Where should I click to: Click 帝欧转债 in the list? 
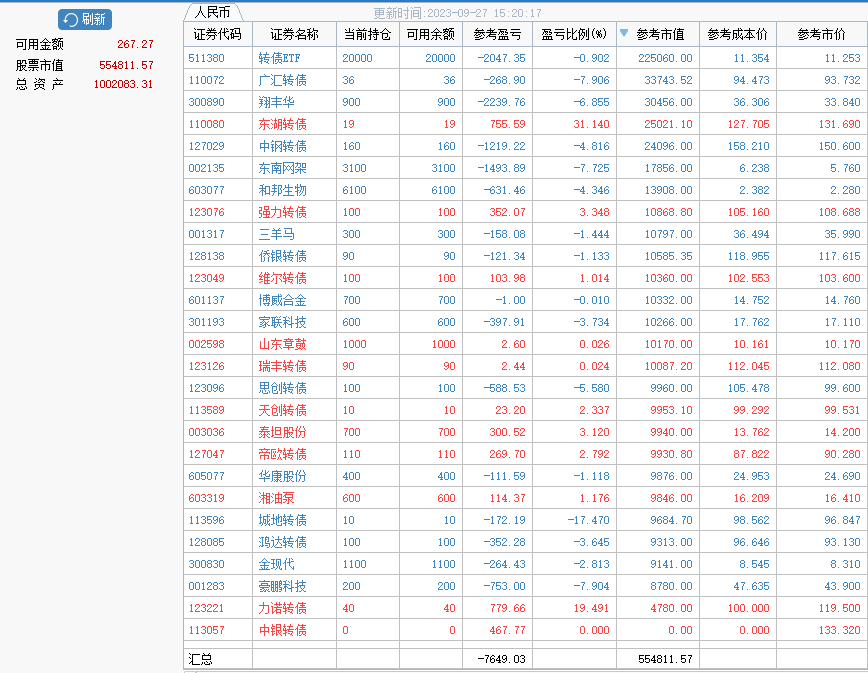(282, 454)
